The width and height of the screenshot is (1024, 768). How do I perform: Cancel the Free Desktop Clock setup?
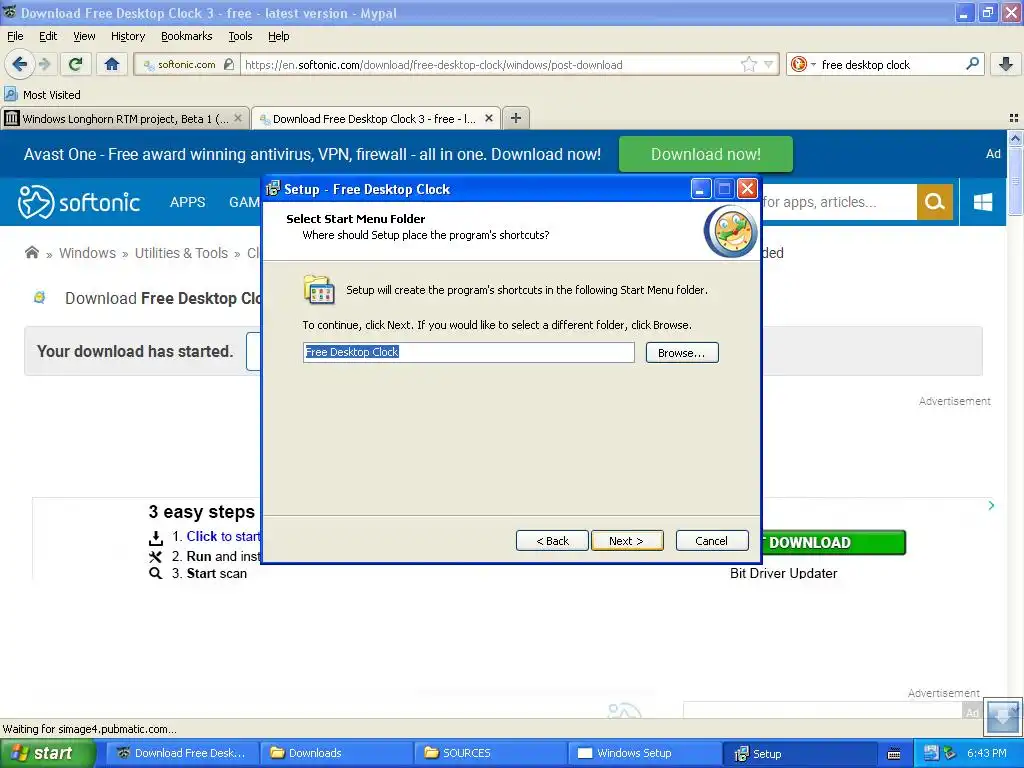[x=712, y=541]
